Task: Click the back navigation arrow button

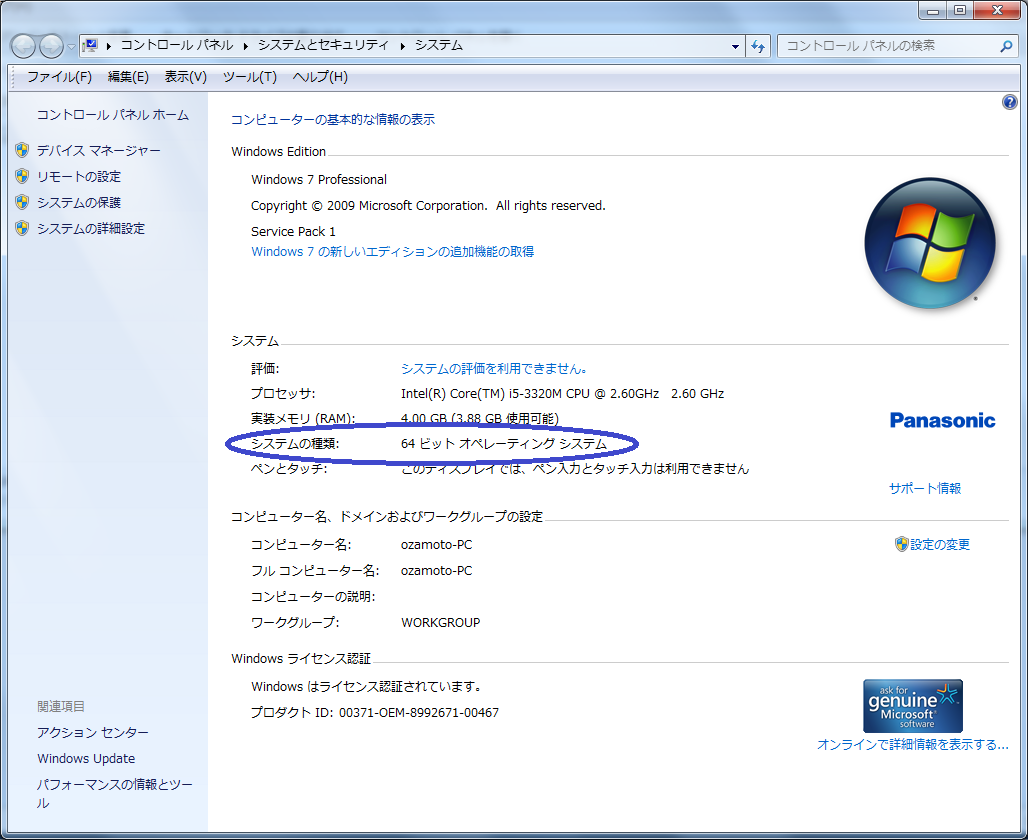Action: [x=23, y=46]
